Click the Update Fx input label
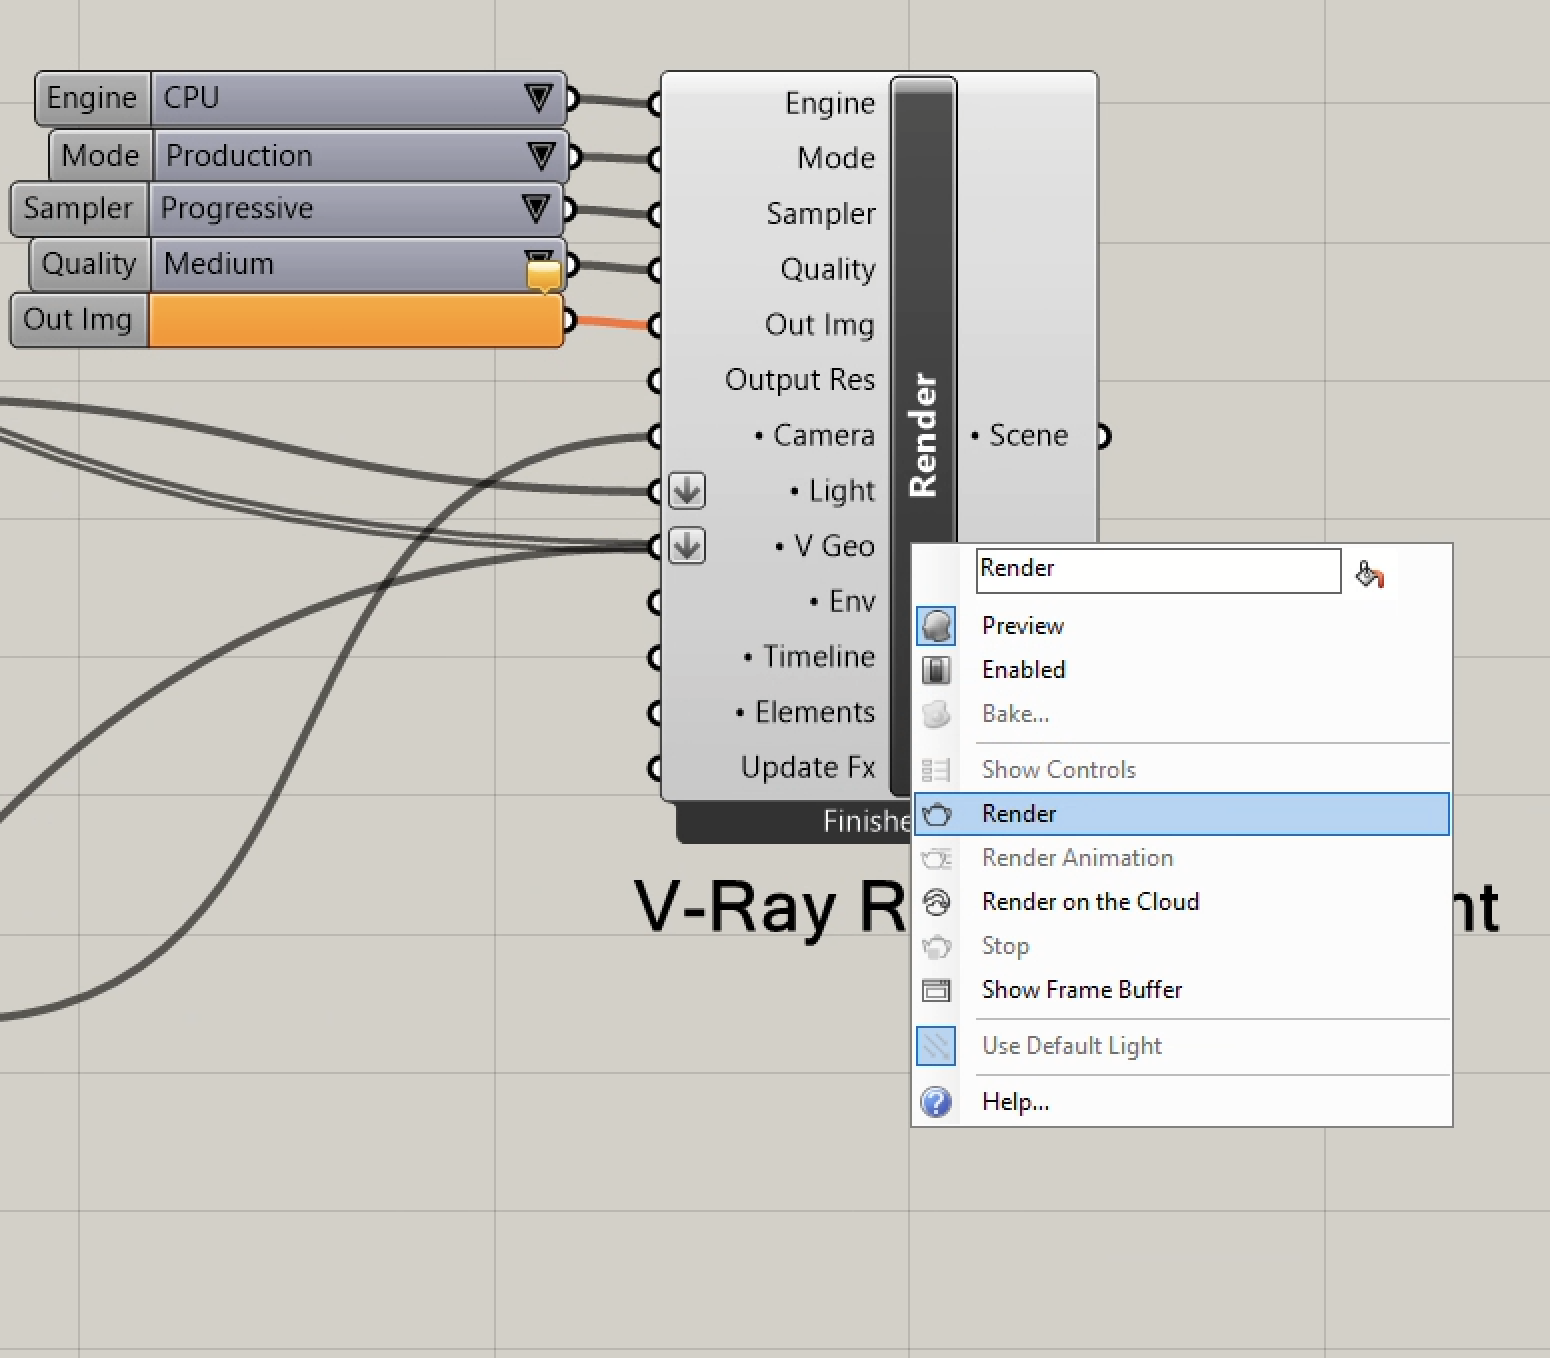The height and width of the screenshot is (1358, 1550). (808, 767)
